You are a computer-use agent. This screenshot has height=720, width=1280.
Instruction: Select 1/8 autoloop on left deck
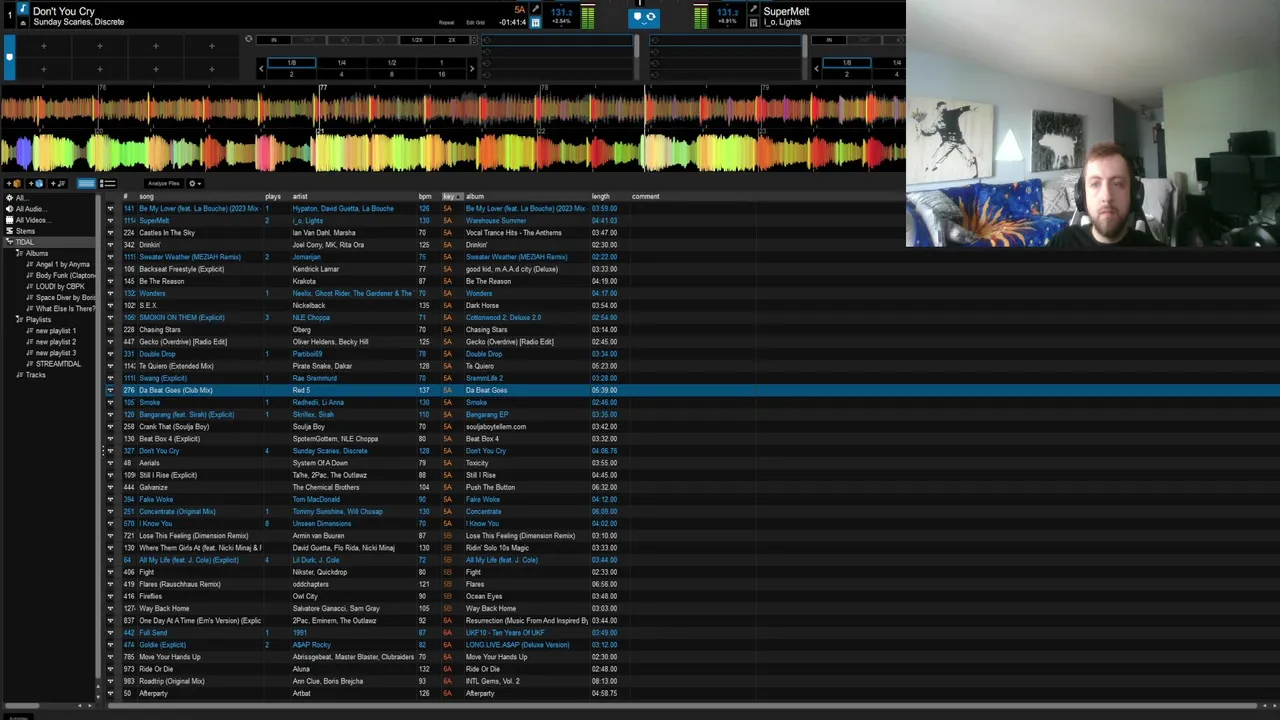coord(291,63)
